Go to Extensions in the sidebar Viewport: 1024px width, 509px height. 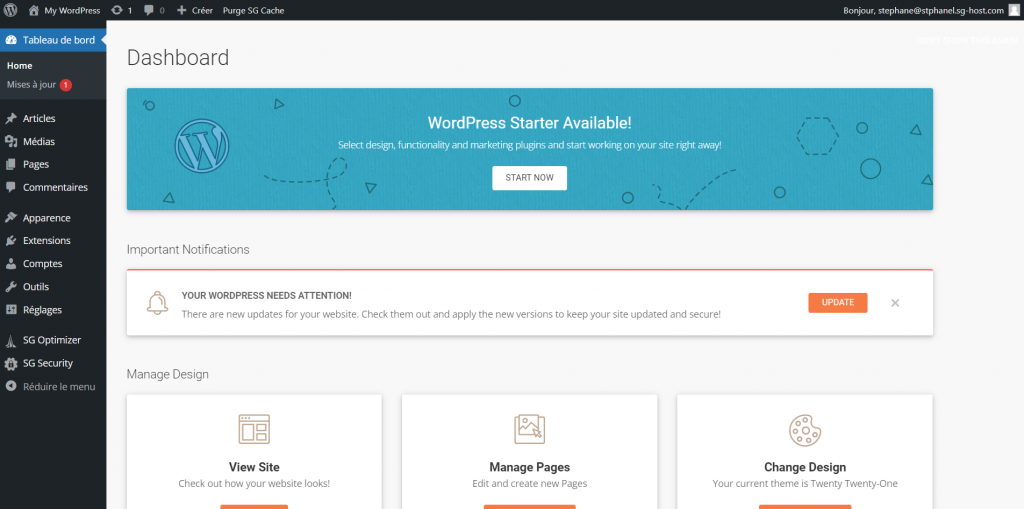click(46, 240)
